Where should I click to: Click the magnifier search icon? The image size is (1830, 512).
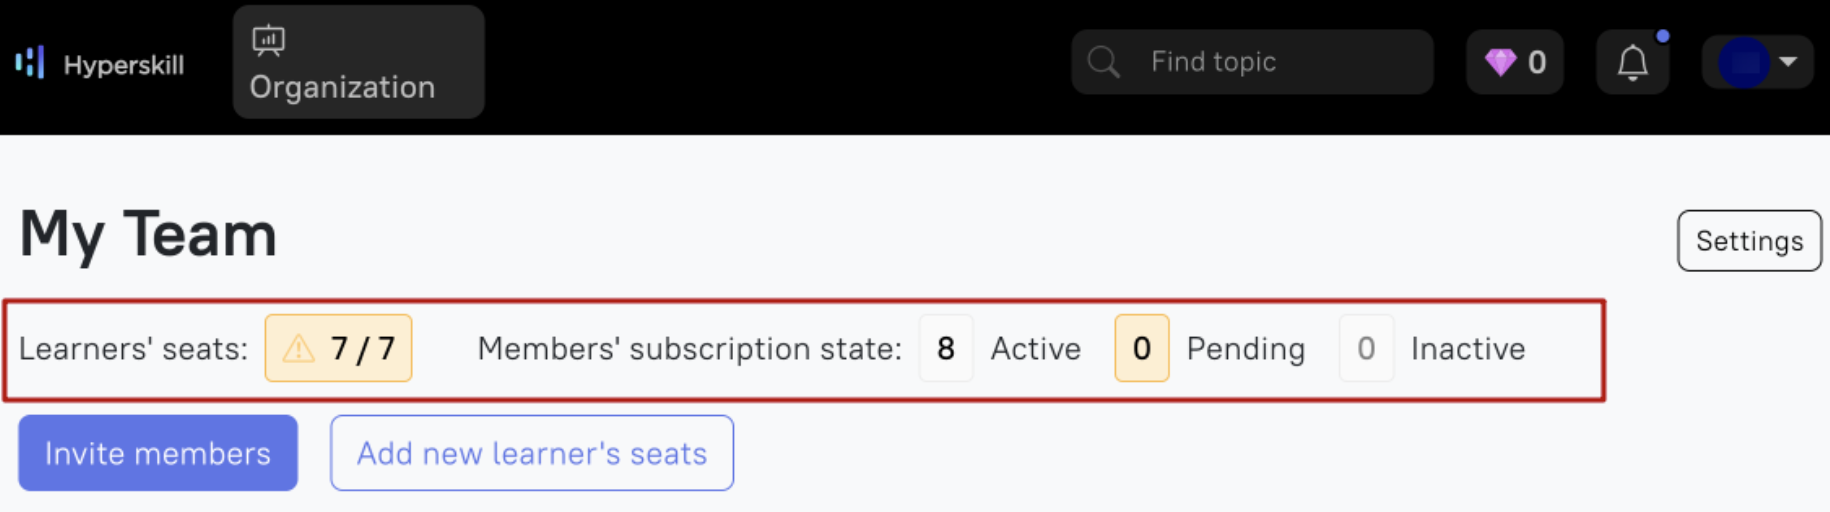[x=1103, y=62]
